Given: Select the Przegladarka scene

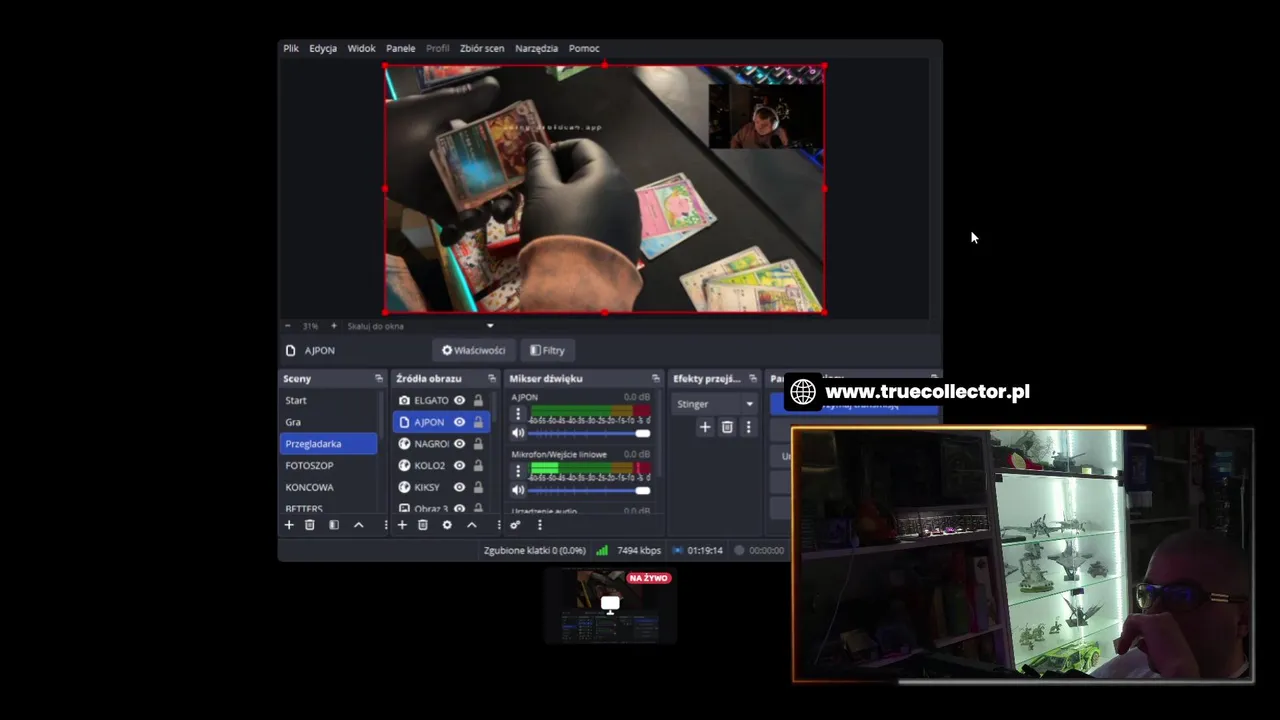Looking at the screenshot, I should pos(329,444).
